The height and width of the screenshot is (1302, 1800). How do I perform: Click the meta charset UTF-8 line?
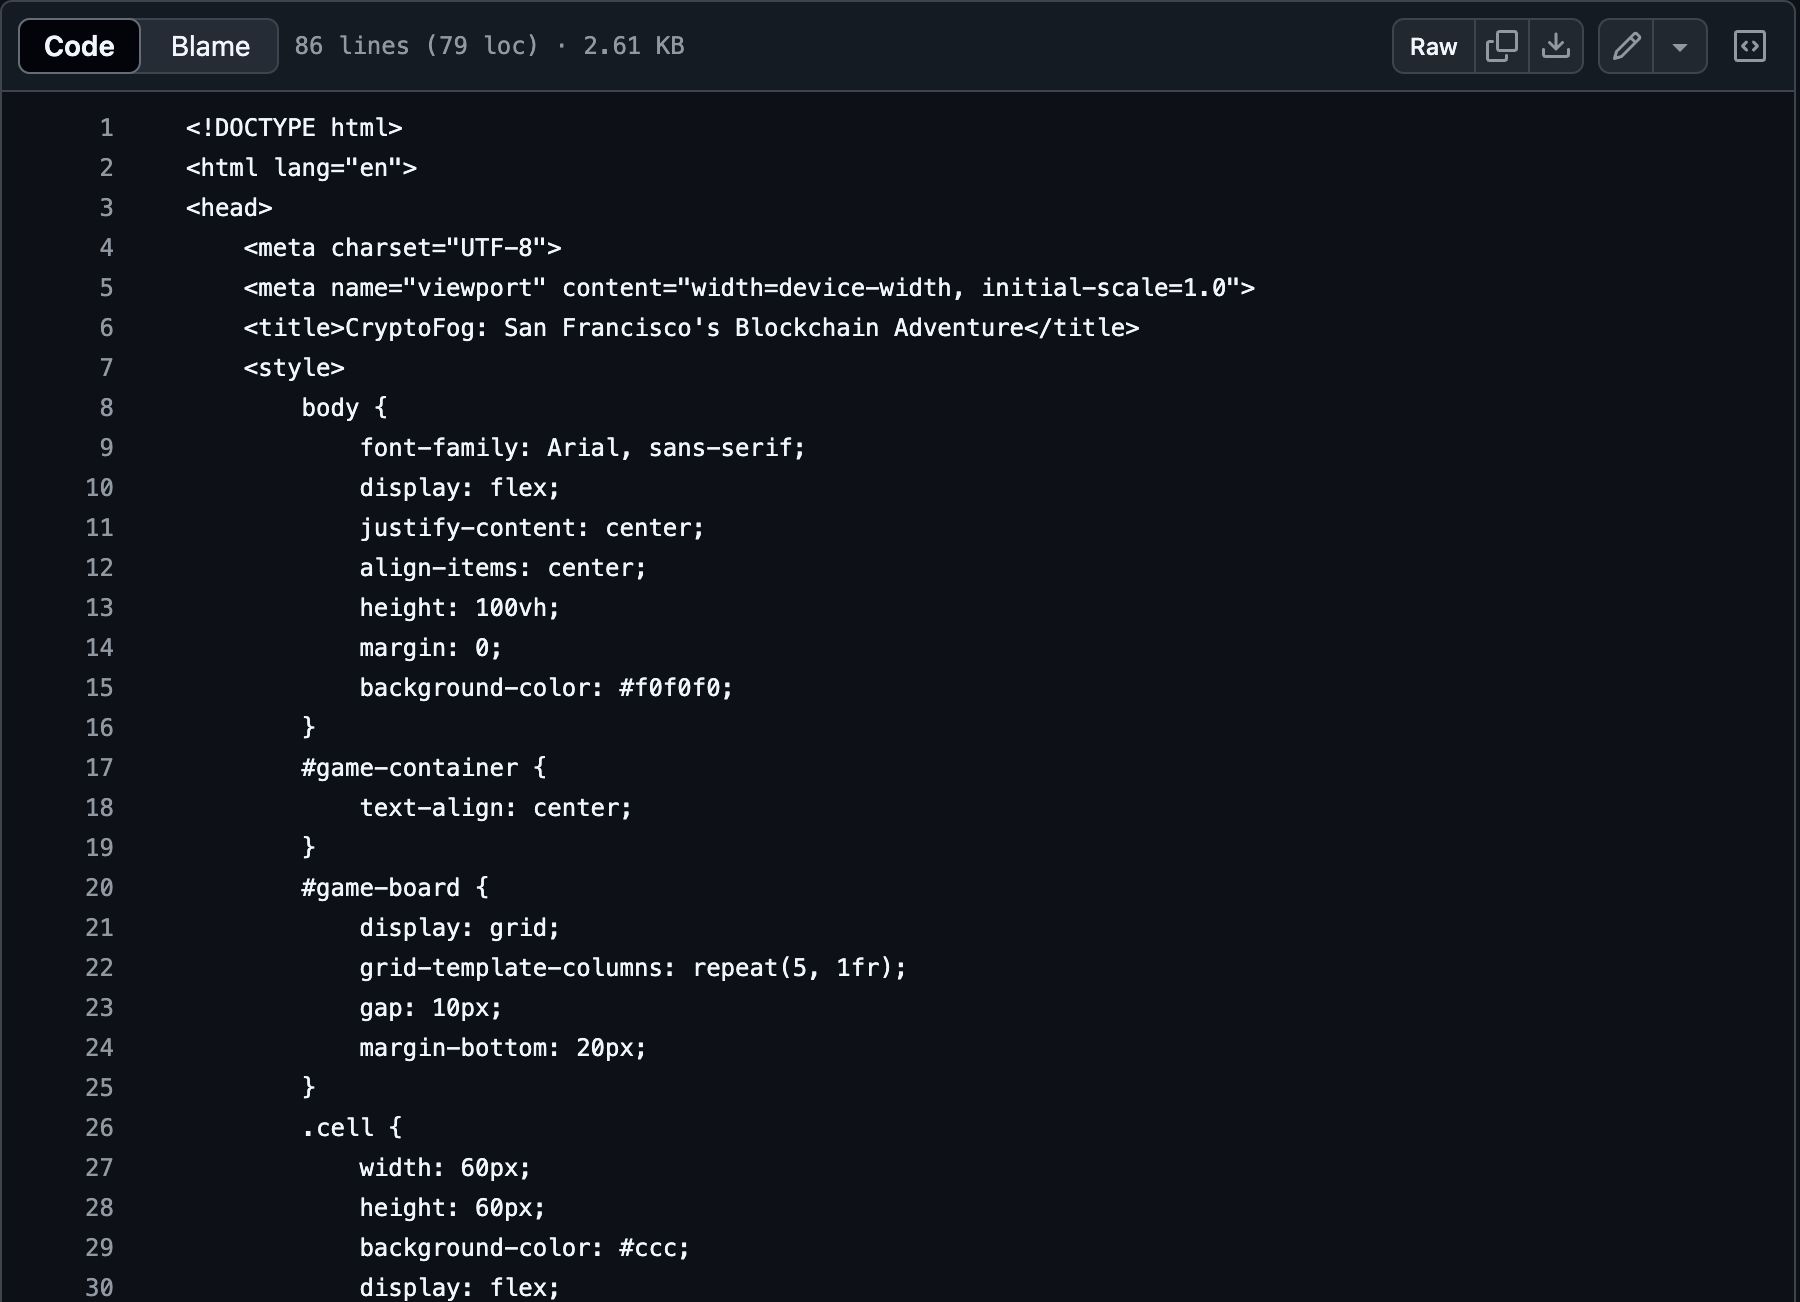coord(402,248)
